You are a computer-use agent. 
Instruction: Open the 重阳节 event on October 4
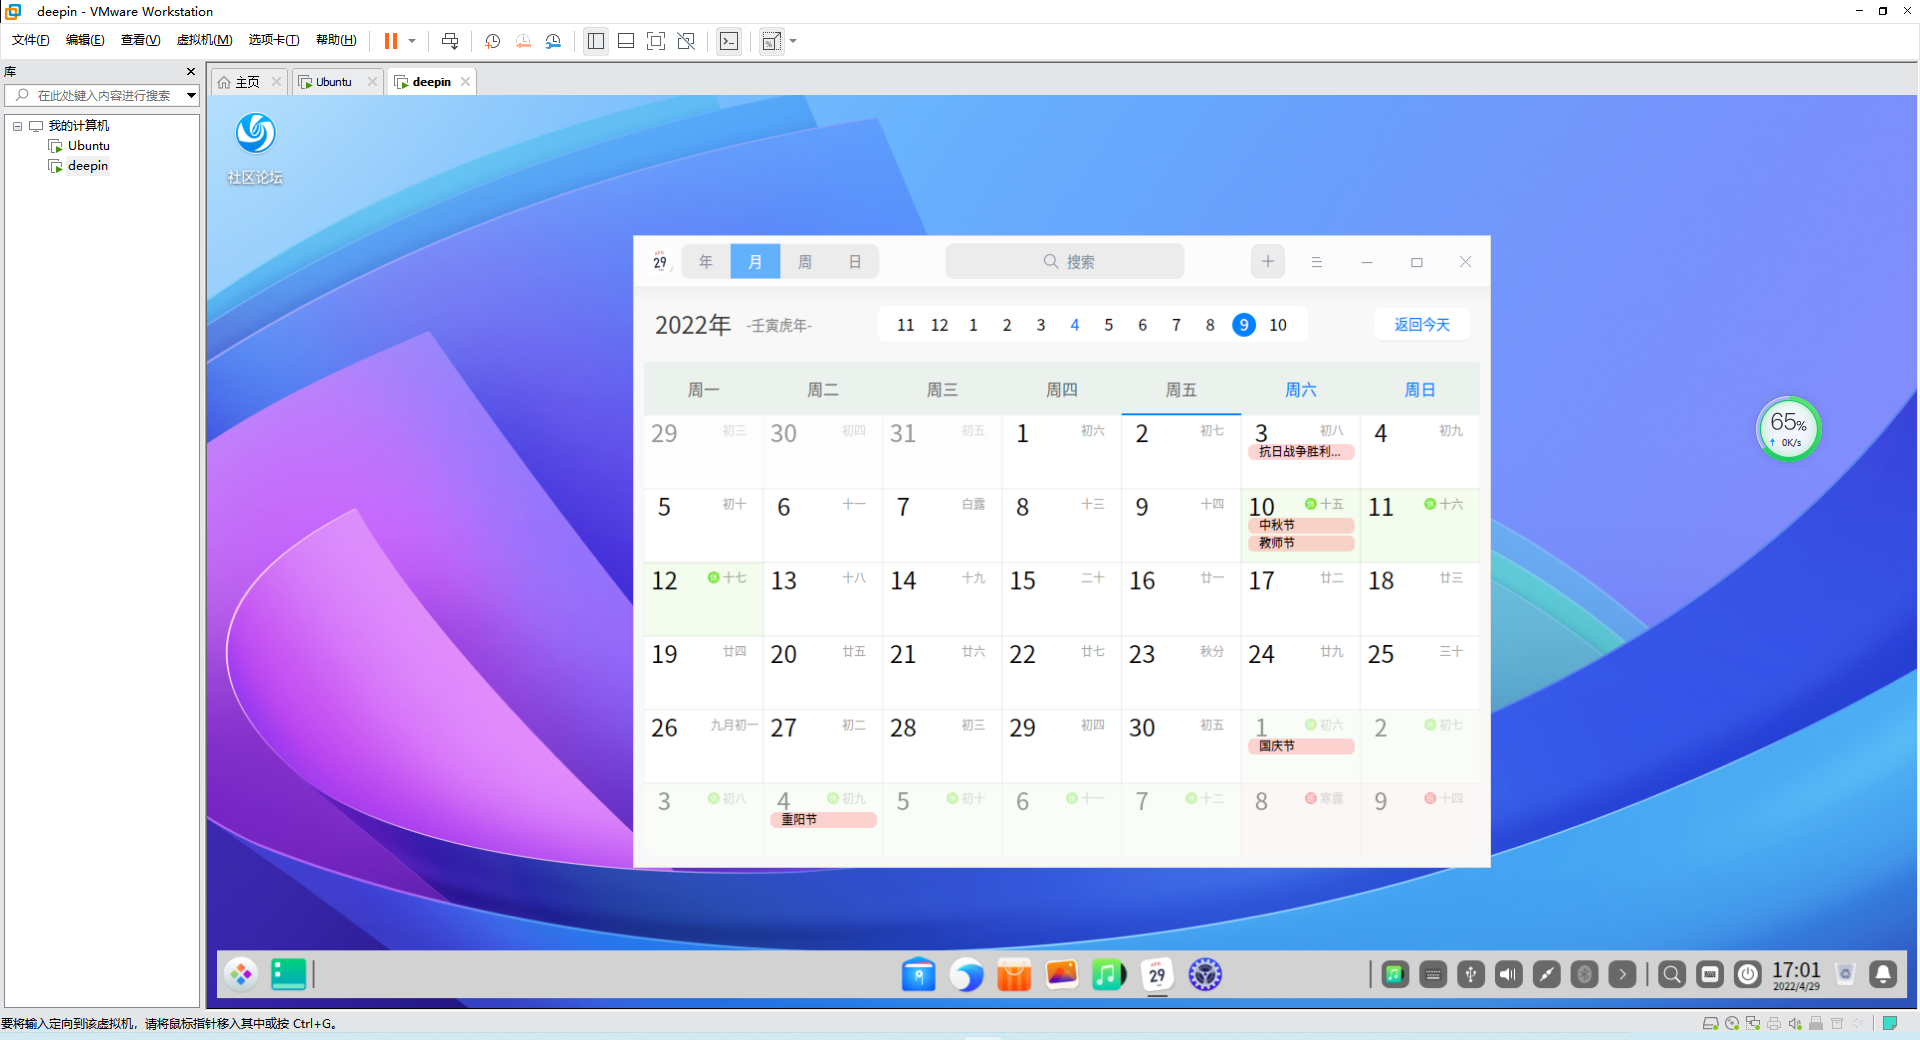pyautogui.click(x=823, y=820)
